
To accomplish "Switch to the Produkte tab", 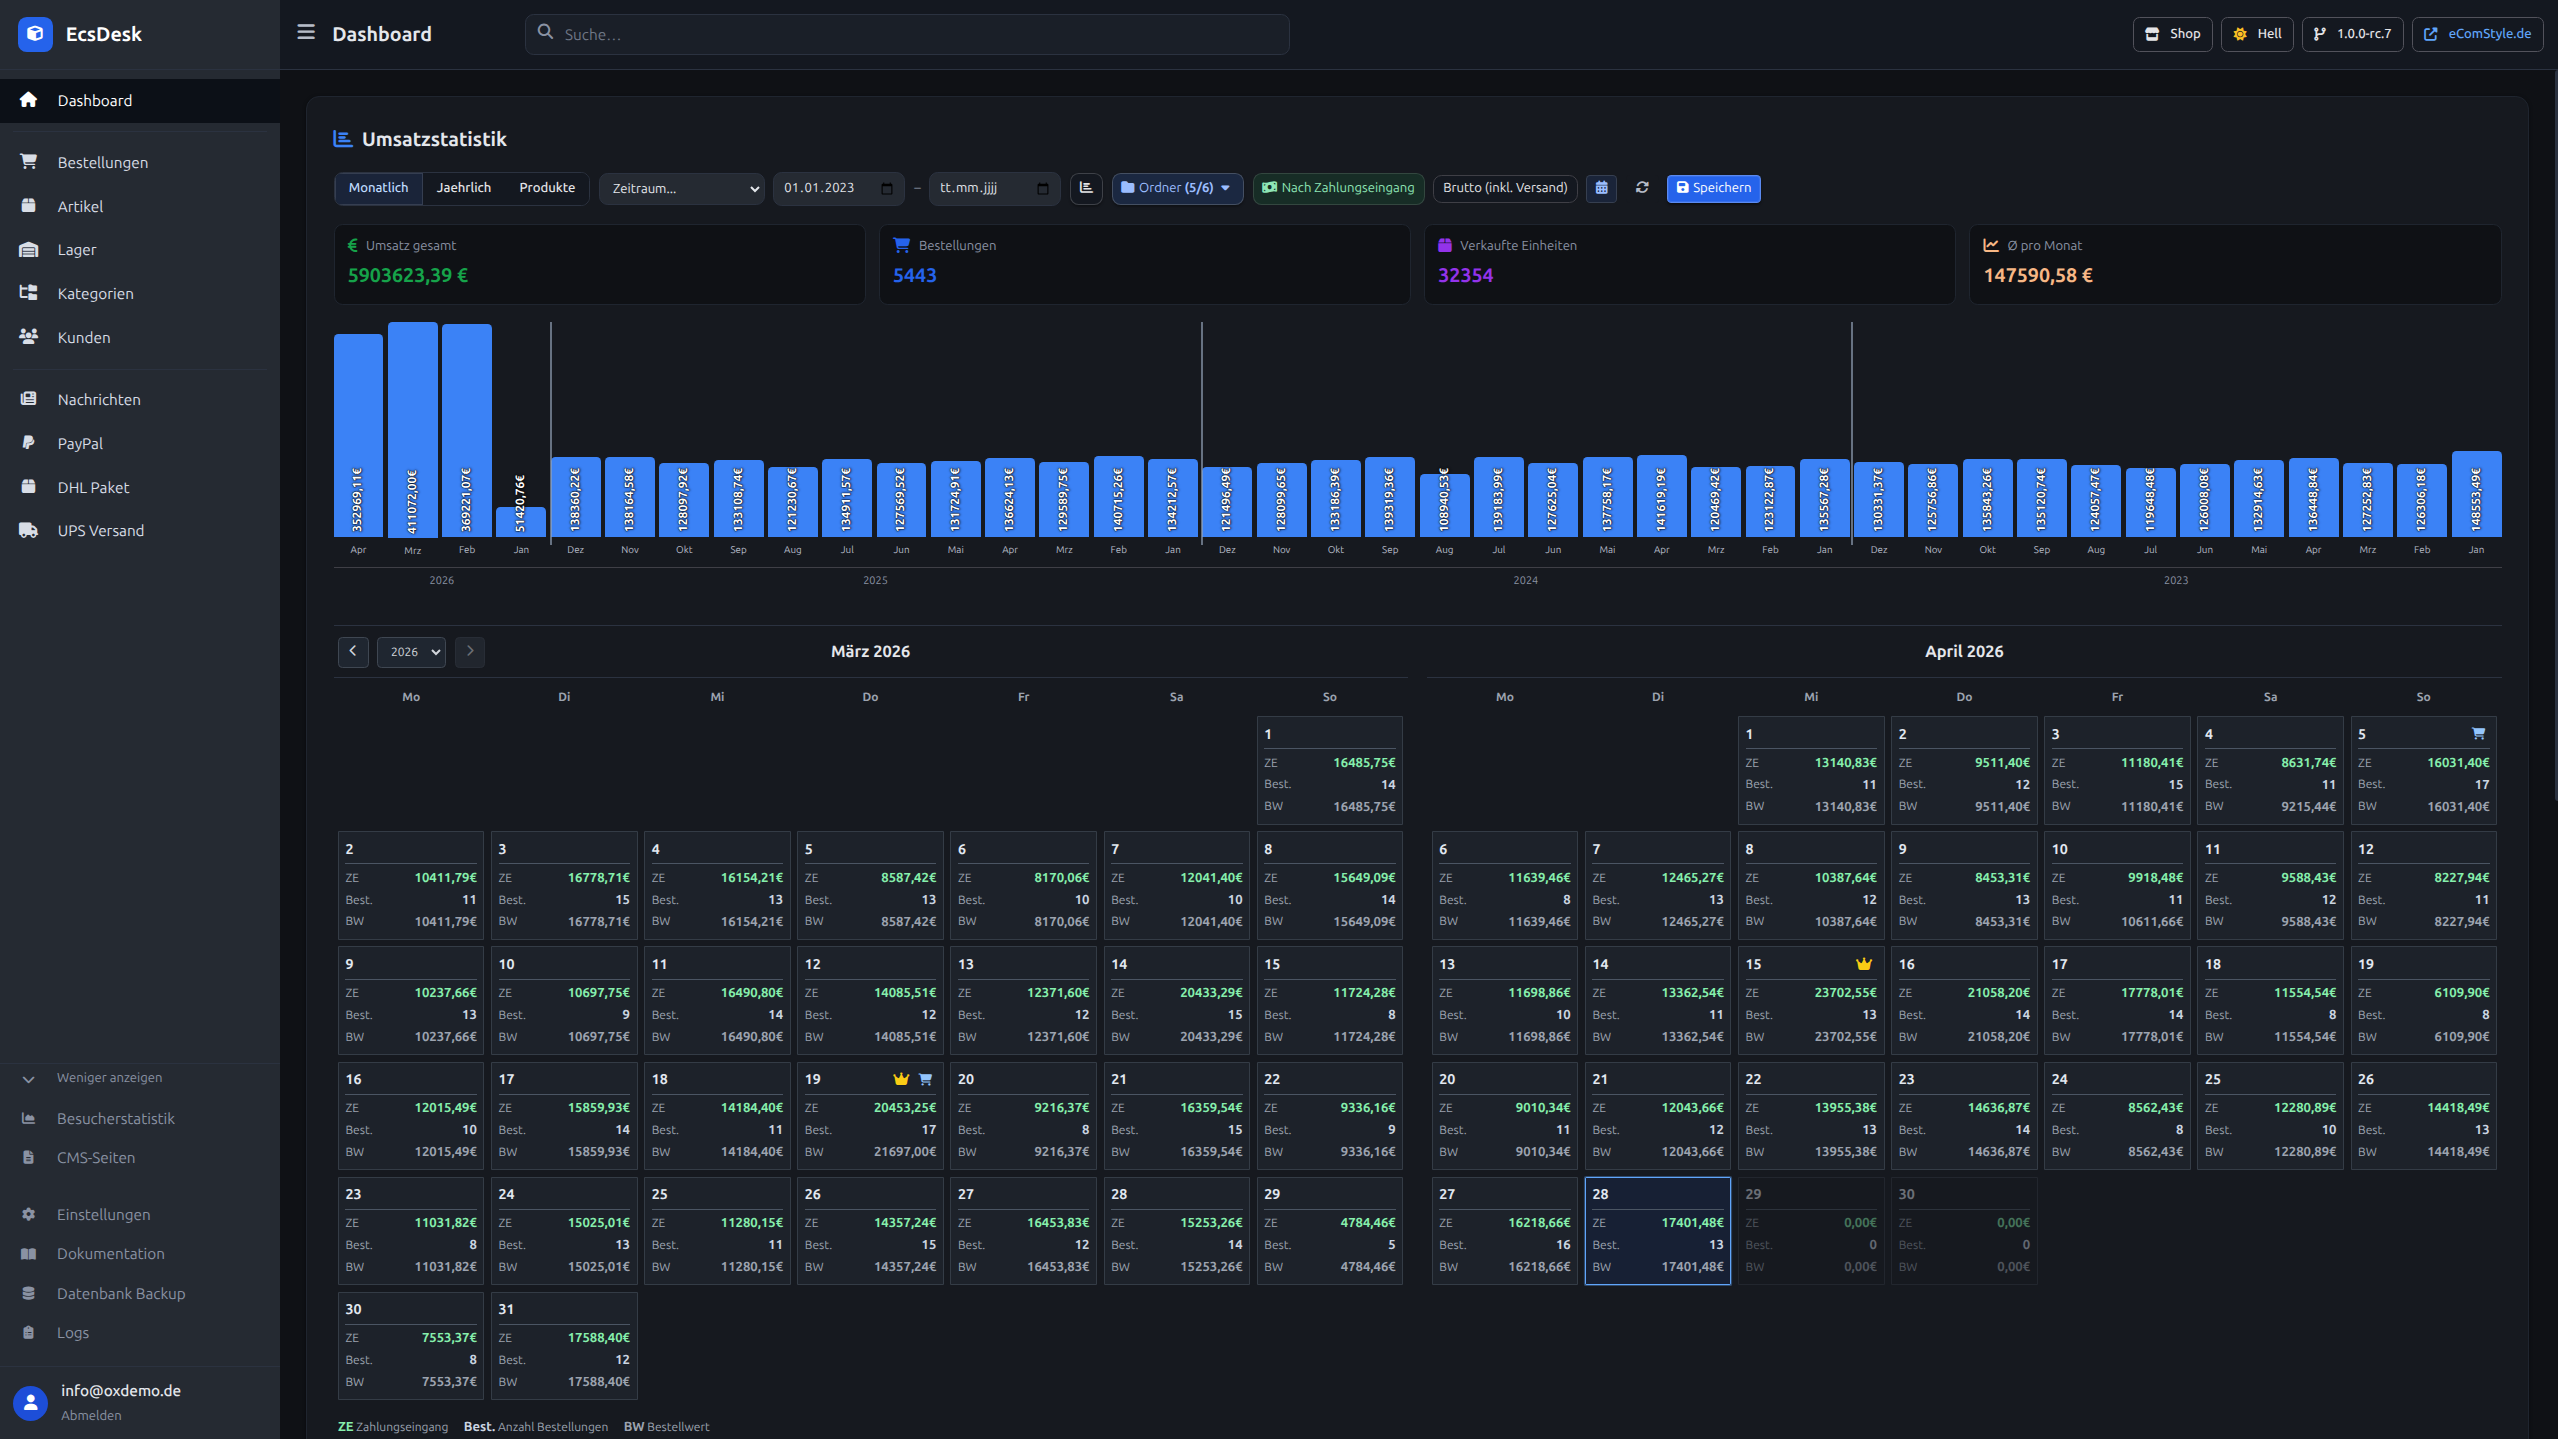I will click(547, 188).
